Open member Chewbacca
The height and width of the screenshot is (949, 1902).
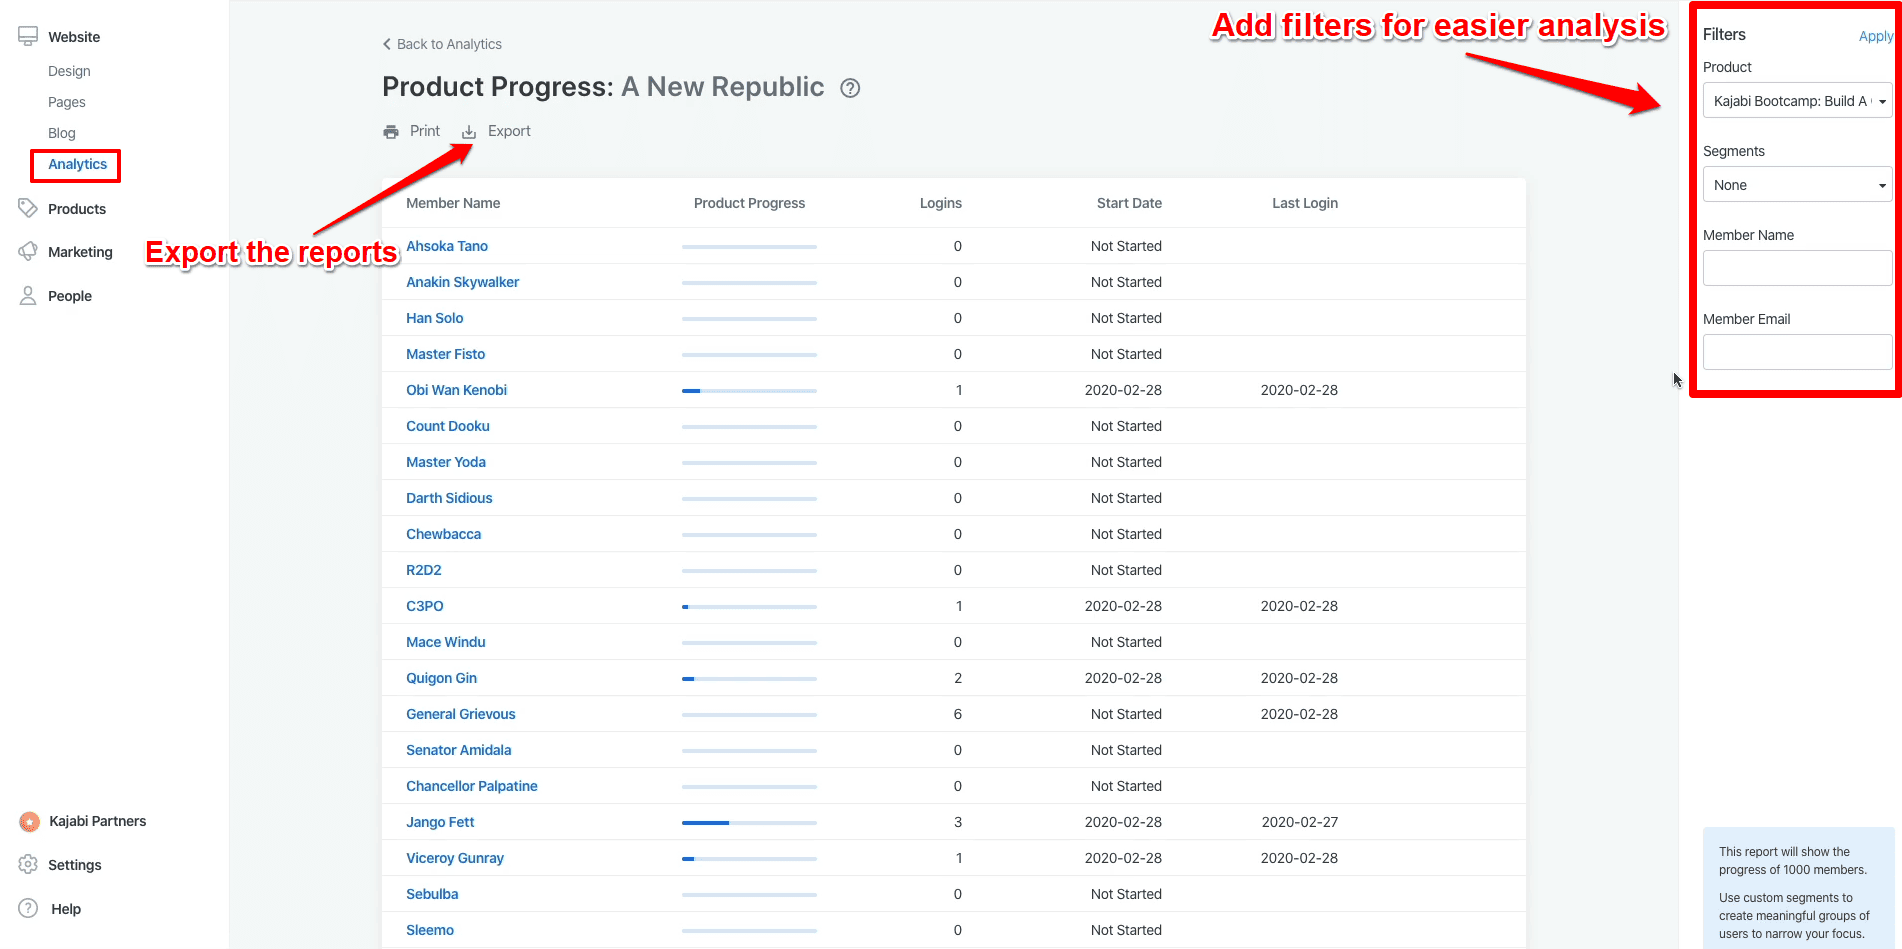pos(443,534)
